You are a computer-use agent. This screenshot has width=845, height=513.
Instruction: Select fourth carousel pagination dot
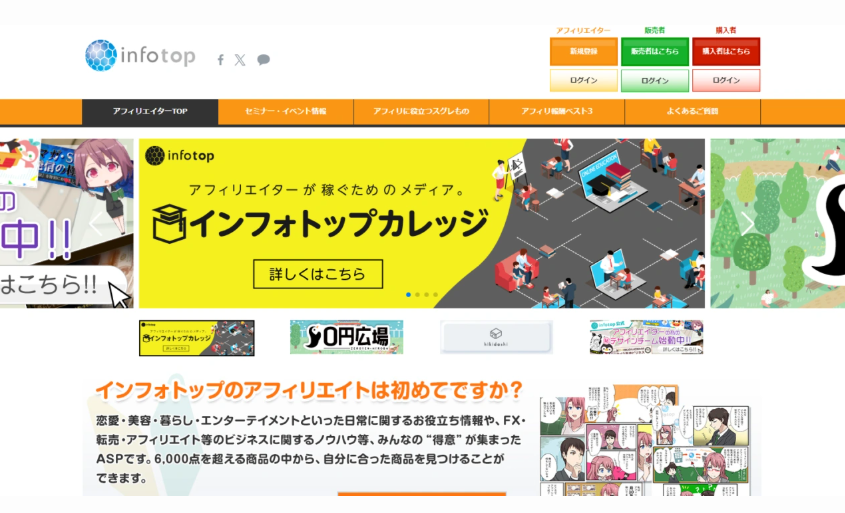(435, 295)
